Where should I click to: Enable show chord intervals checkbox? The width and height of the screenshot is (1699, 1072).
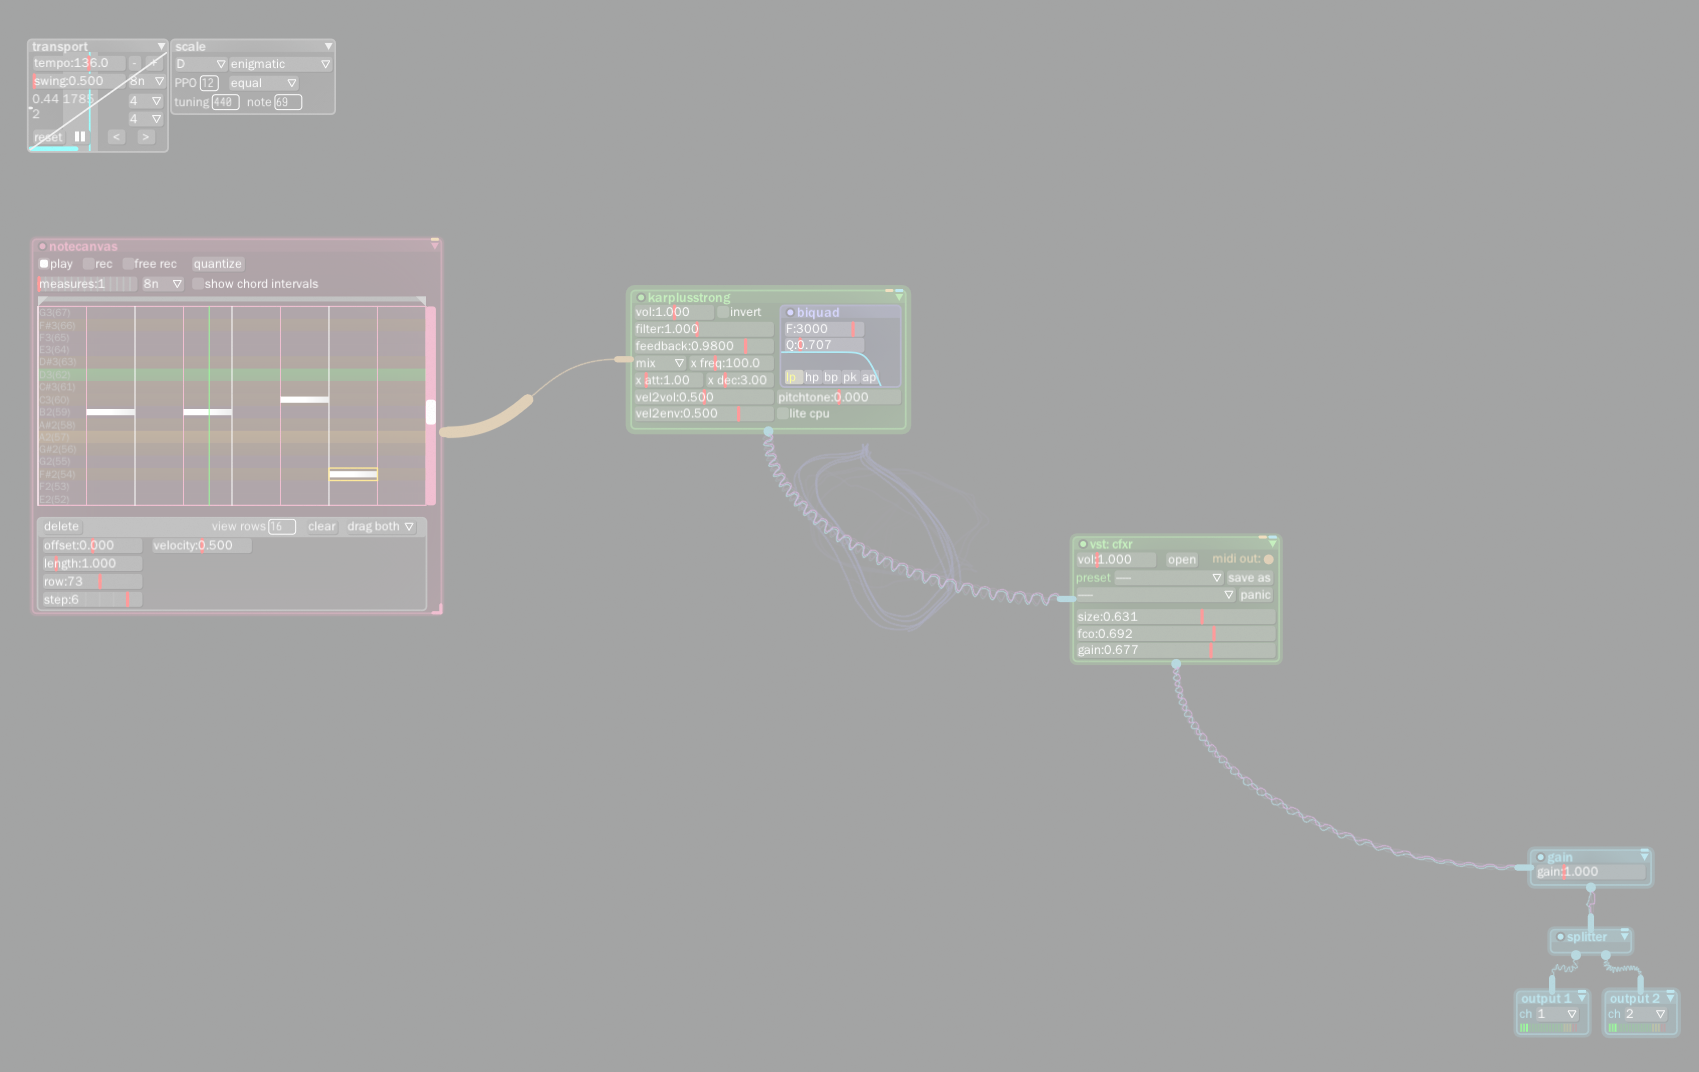click(198, 284)
